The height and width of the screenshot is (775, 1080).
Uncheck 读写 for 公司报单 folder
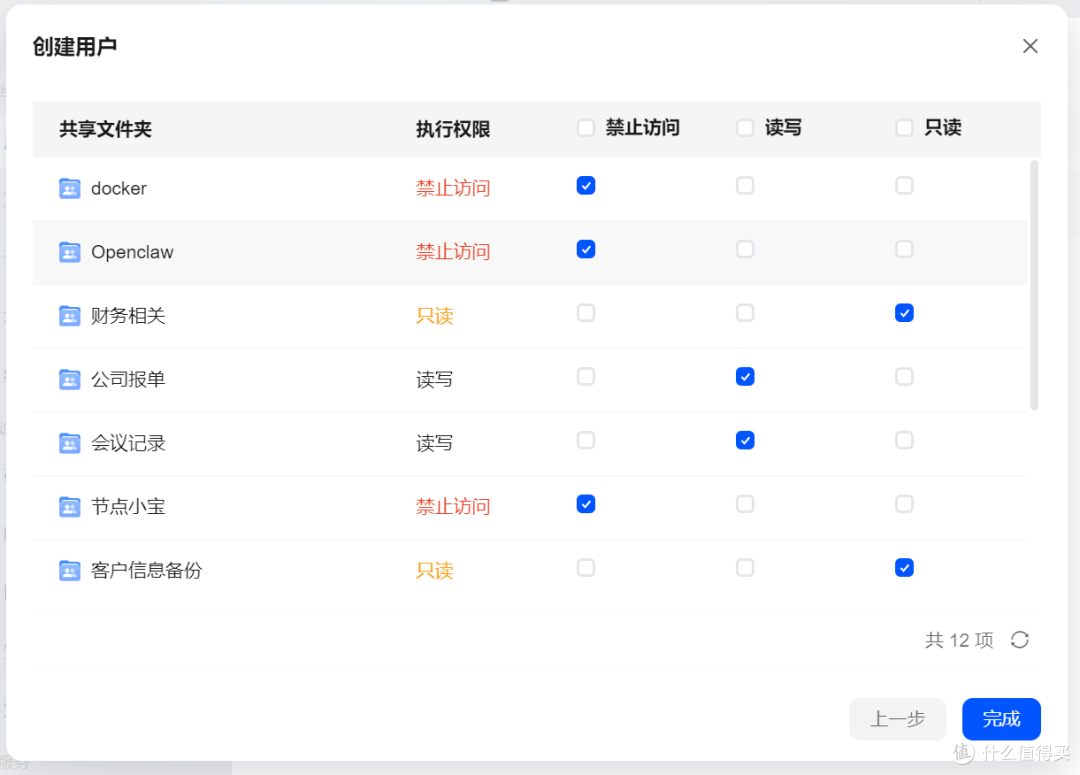[745, 377]
